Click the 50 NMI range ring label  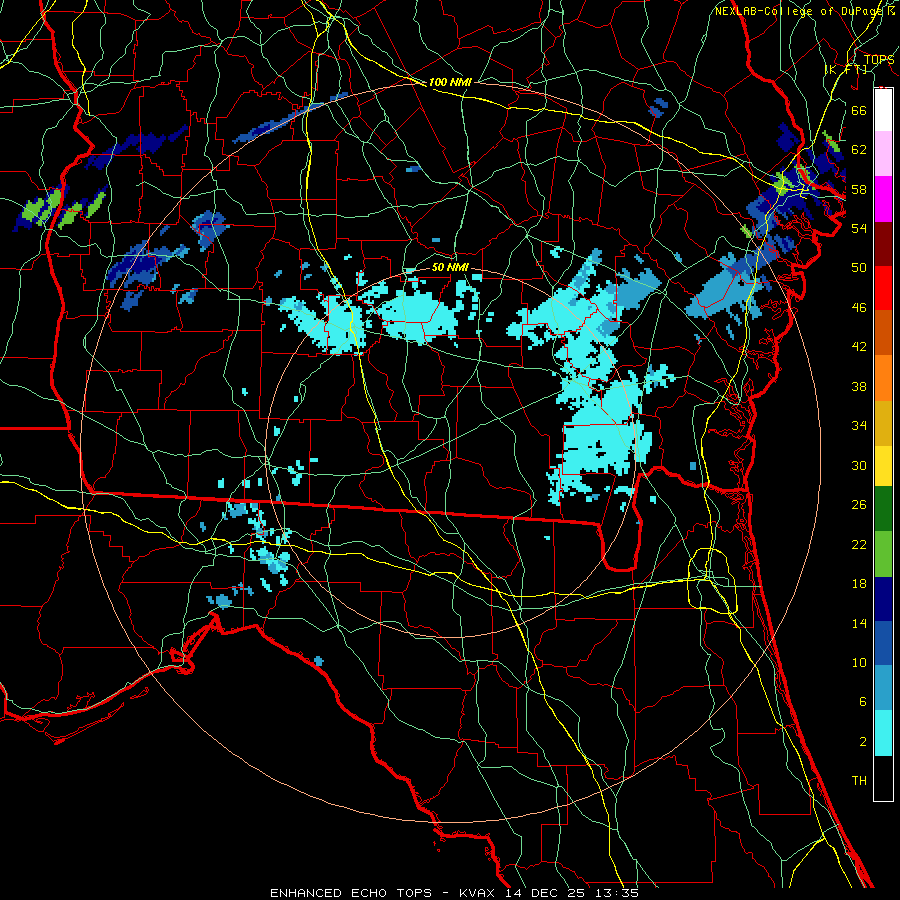[450, 267]
